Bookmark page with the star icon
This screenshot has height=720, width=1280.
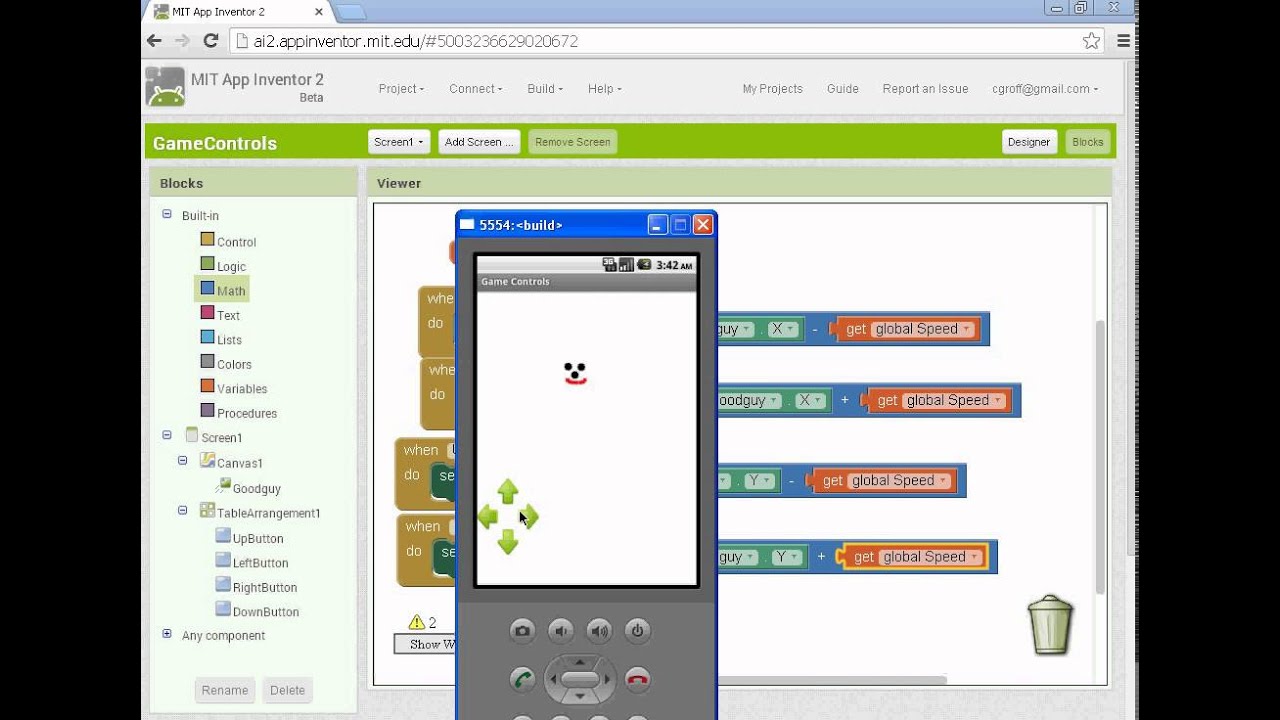pyautogui.click(x=1091, y=41)
